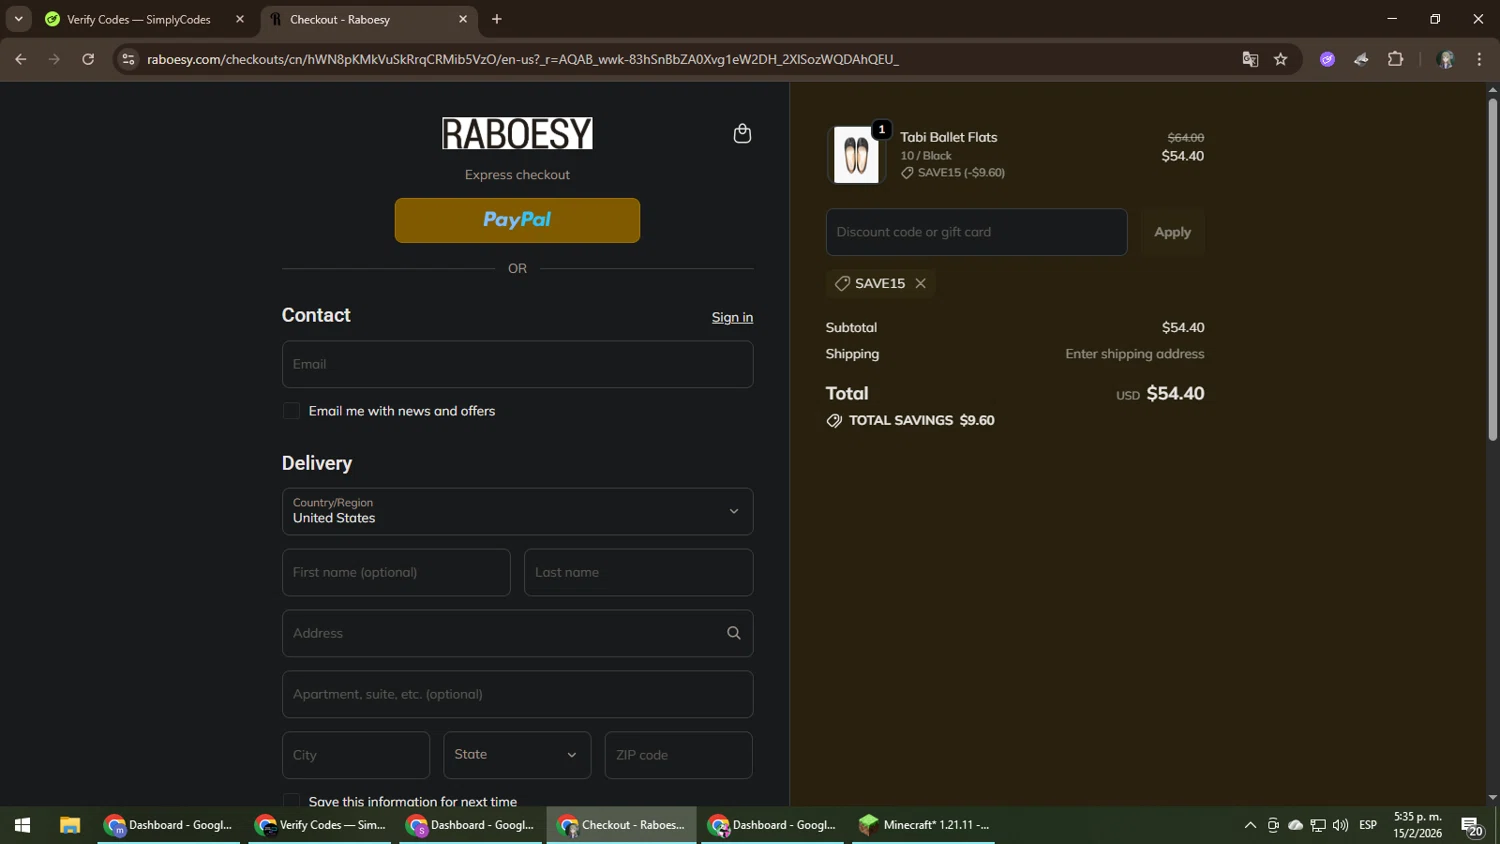Focus the Email input field

(517, 364)
